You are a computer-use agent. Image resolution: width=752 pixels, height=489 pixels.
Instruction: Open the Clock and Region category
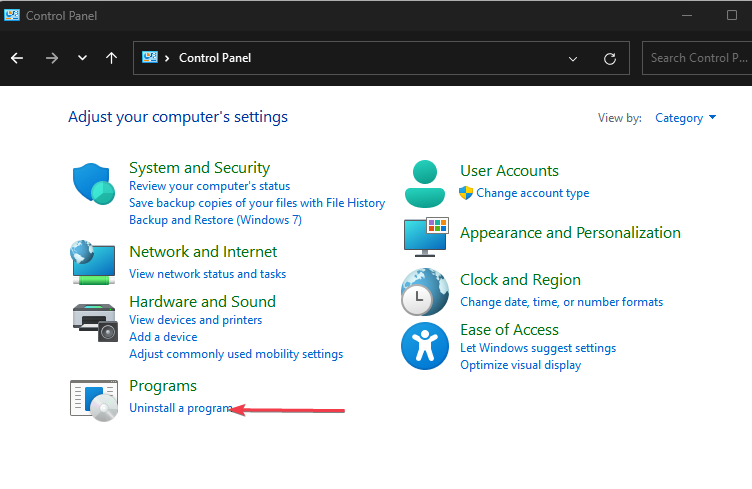pyautogui.click(x=520, y=279)
